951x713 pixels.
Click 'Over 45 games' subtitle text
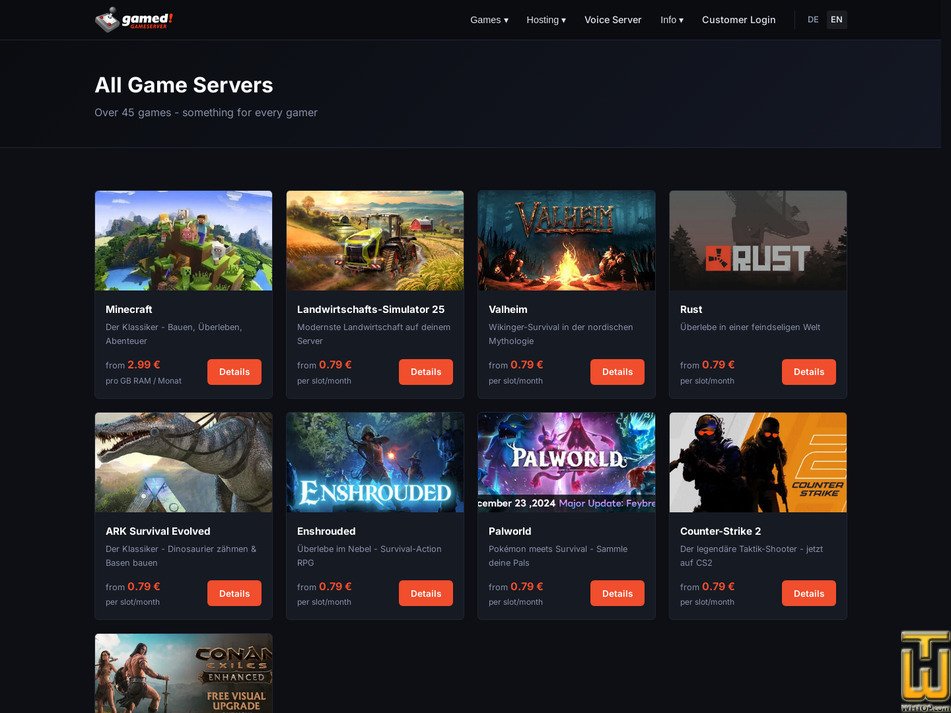point(206,112)
